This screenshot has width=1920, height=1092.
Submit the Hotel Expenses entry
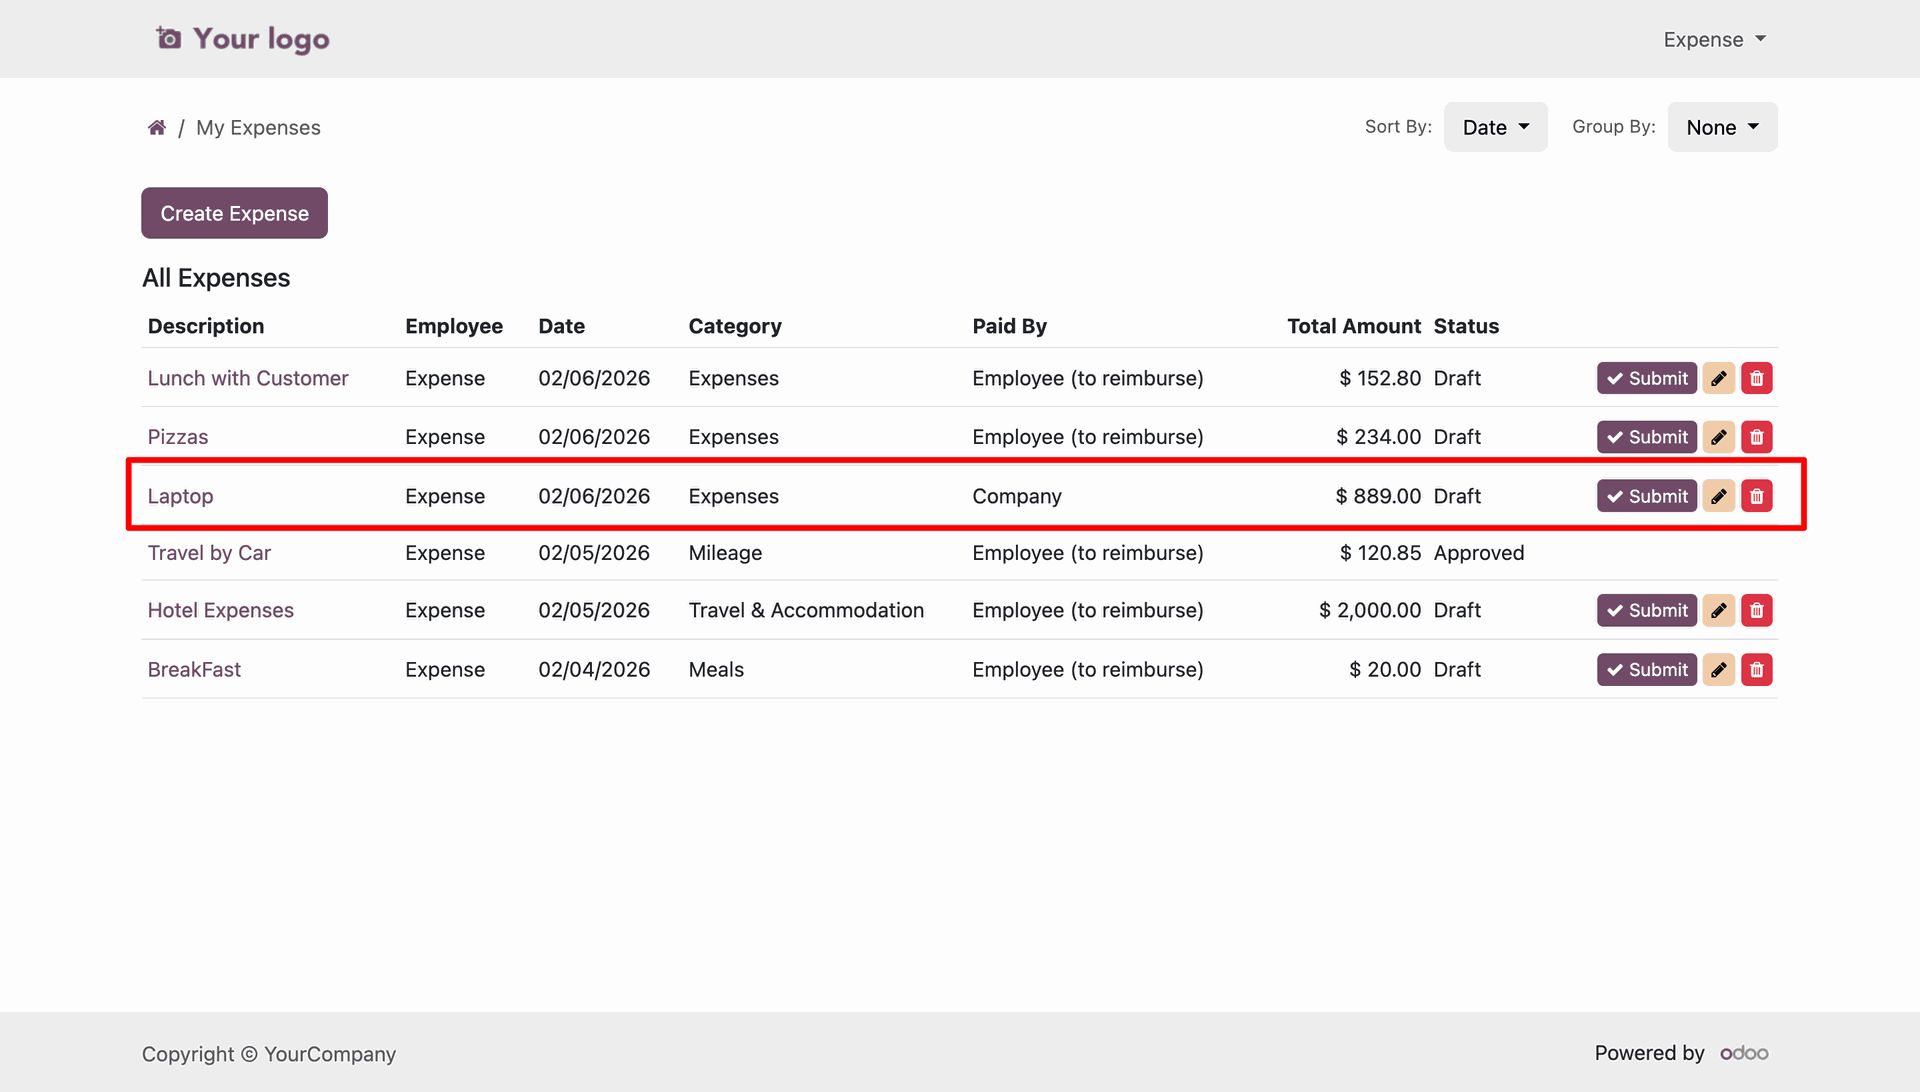(1646, 610)
